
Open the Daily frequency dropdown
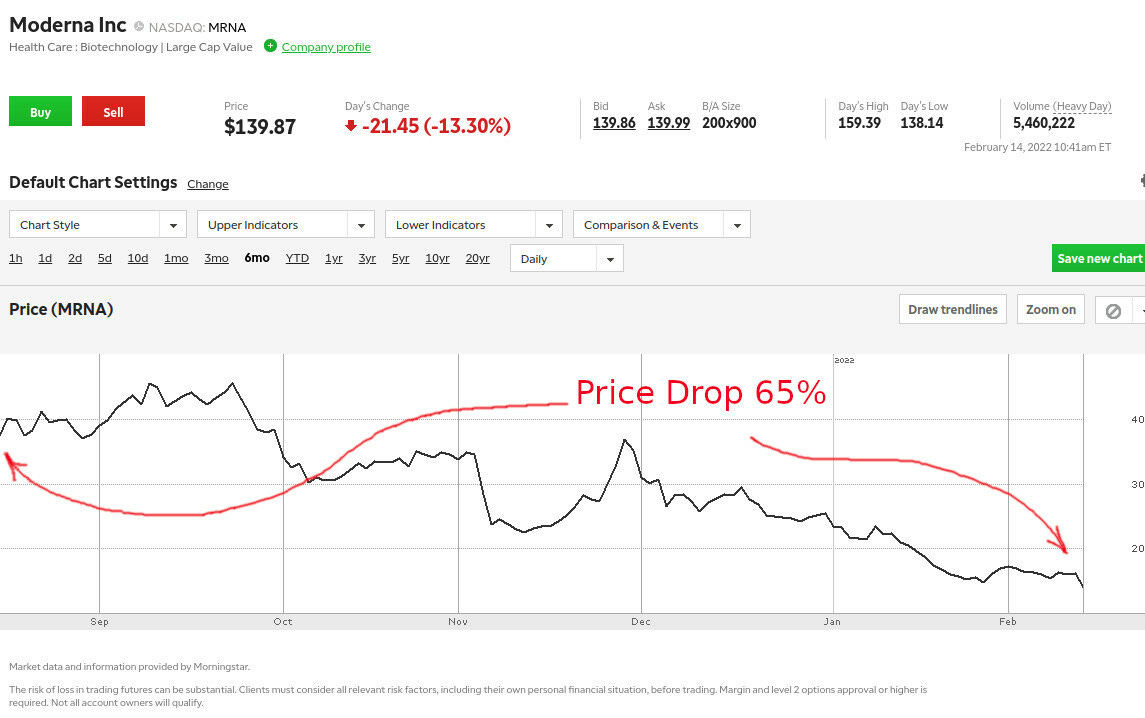[x=567, y=259]
